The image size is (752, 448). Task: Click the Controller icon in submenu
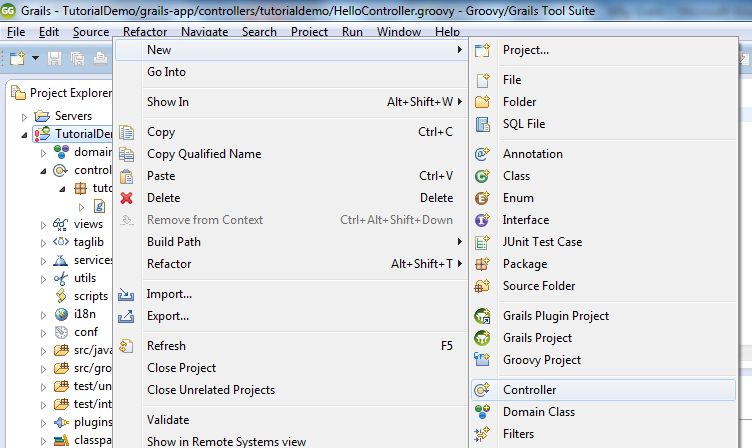click(482, 390)
